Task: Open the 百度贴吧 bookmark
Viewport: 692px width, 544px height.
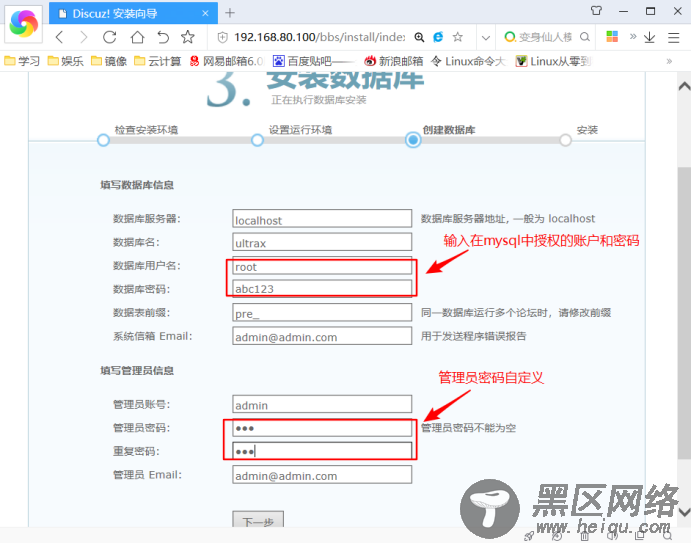Action: tap(313, 61)
